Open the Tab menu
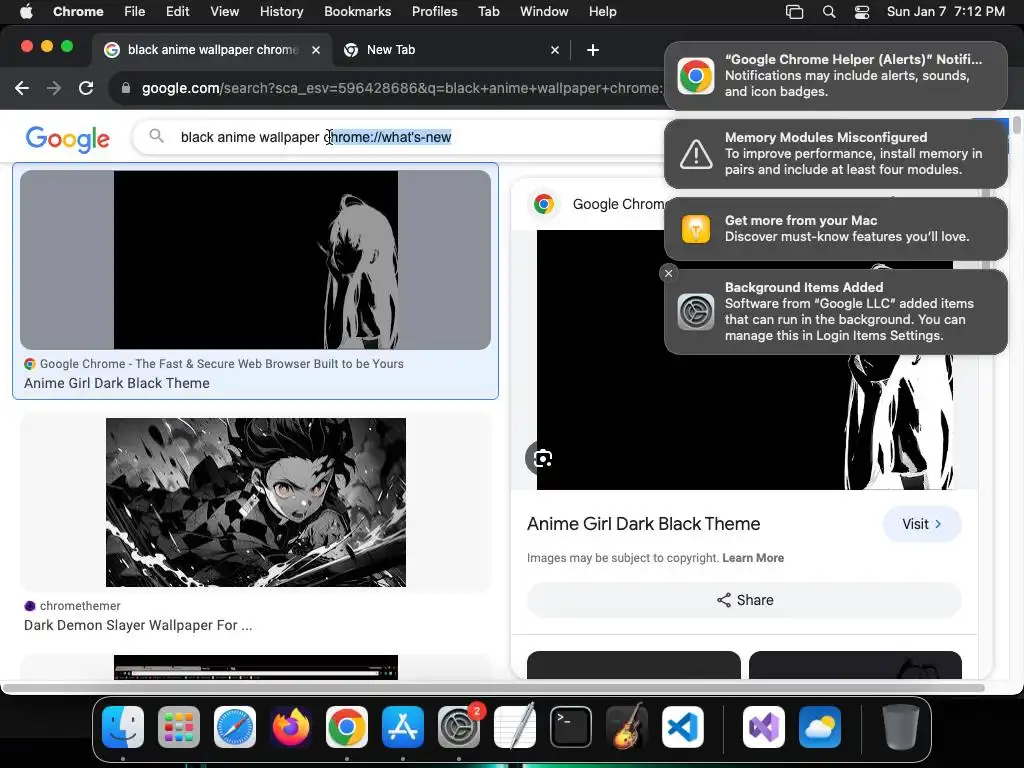Image resolution: width=1024 pixels, height=768 pixels. (488, 12)
